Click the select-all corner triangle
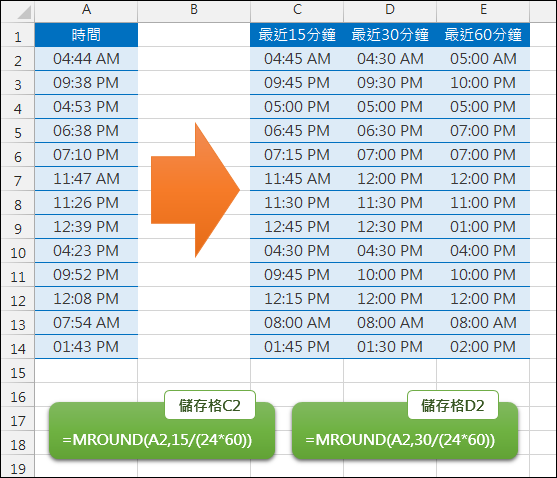557x478 pixels. click(24, 13)
